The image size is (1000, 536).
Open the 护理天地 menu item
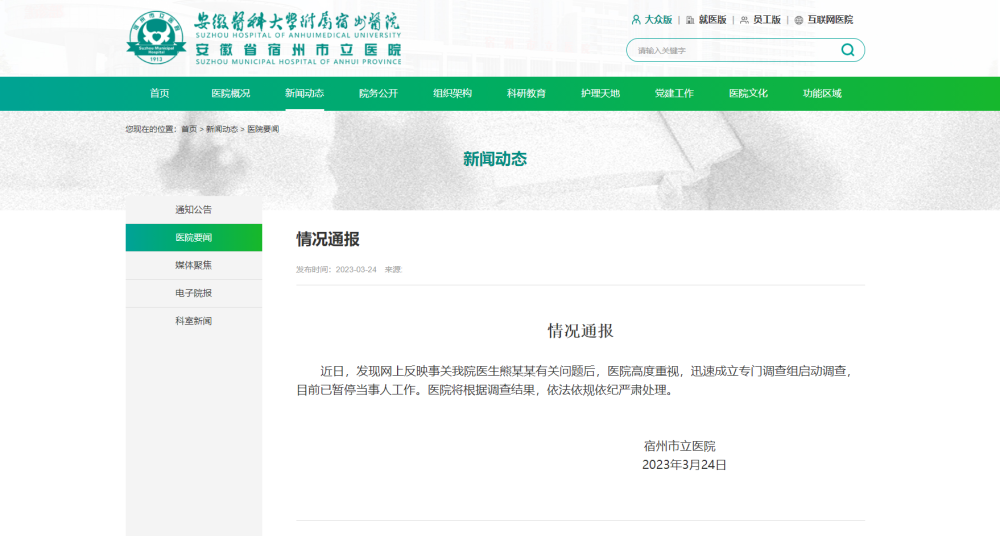(x=600, y=93)
